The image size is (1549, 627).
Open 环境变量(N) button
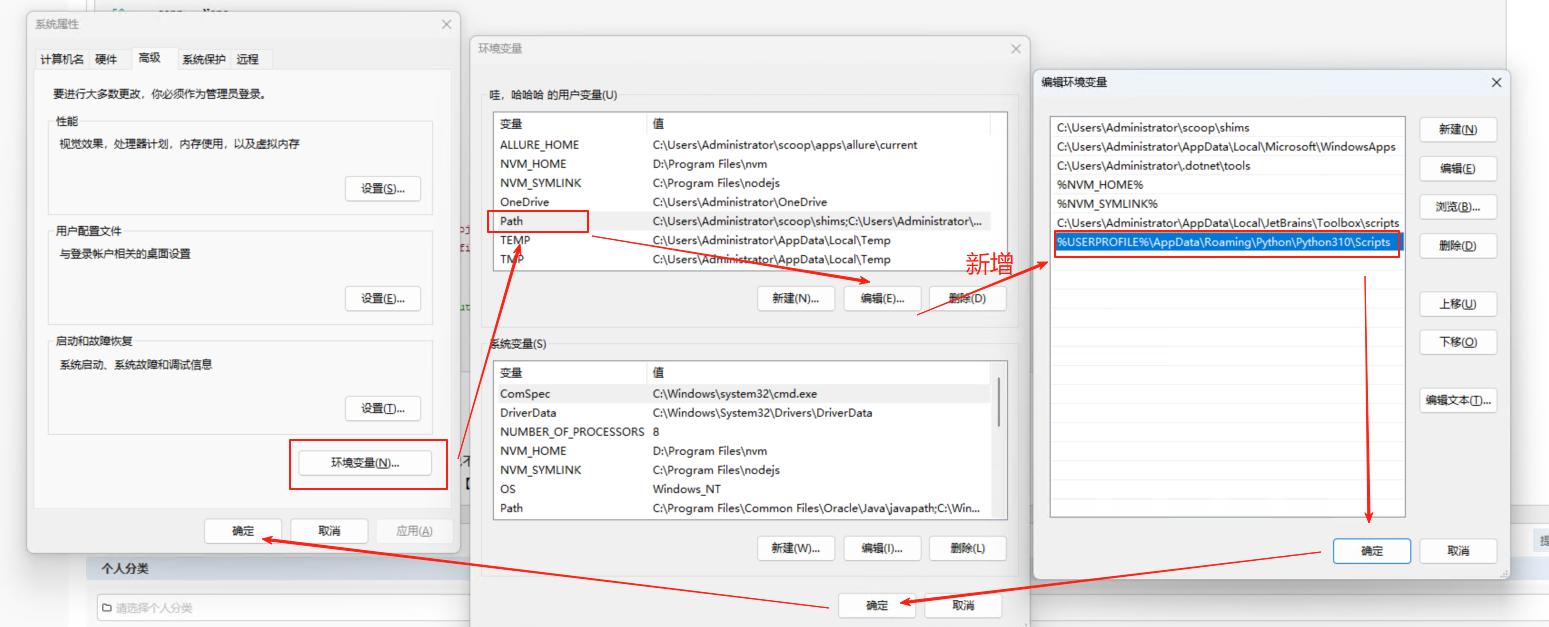(x=365, y=463)
